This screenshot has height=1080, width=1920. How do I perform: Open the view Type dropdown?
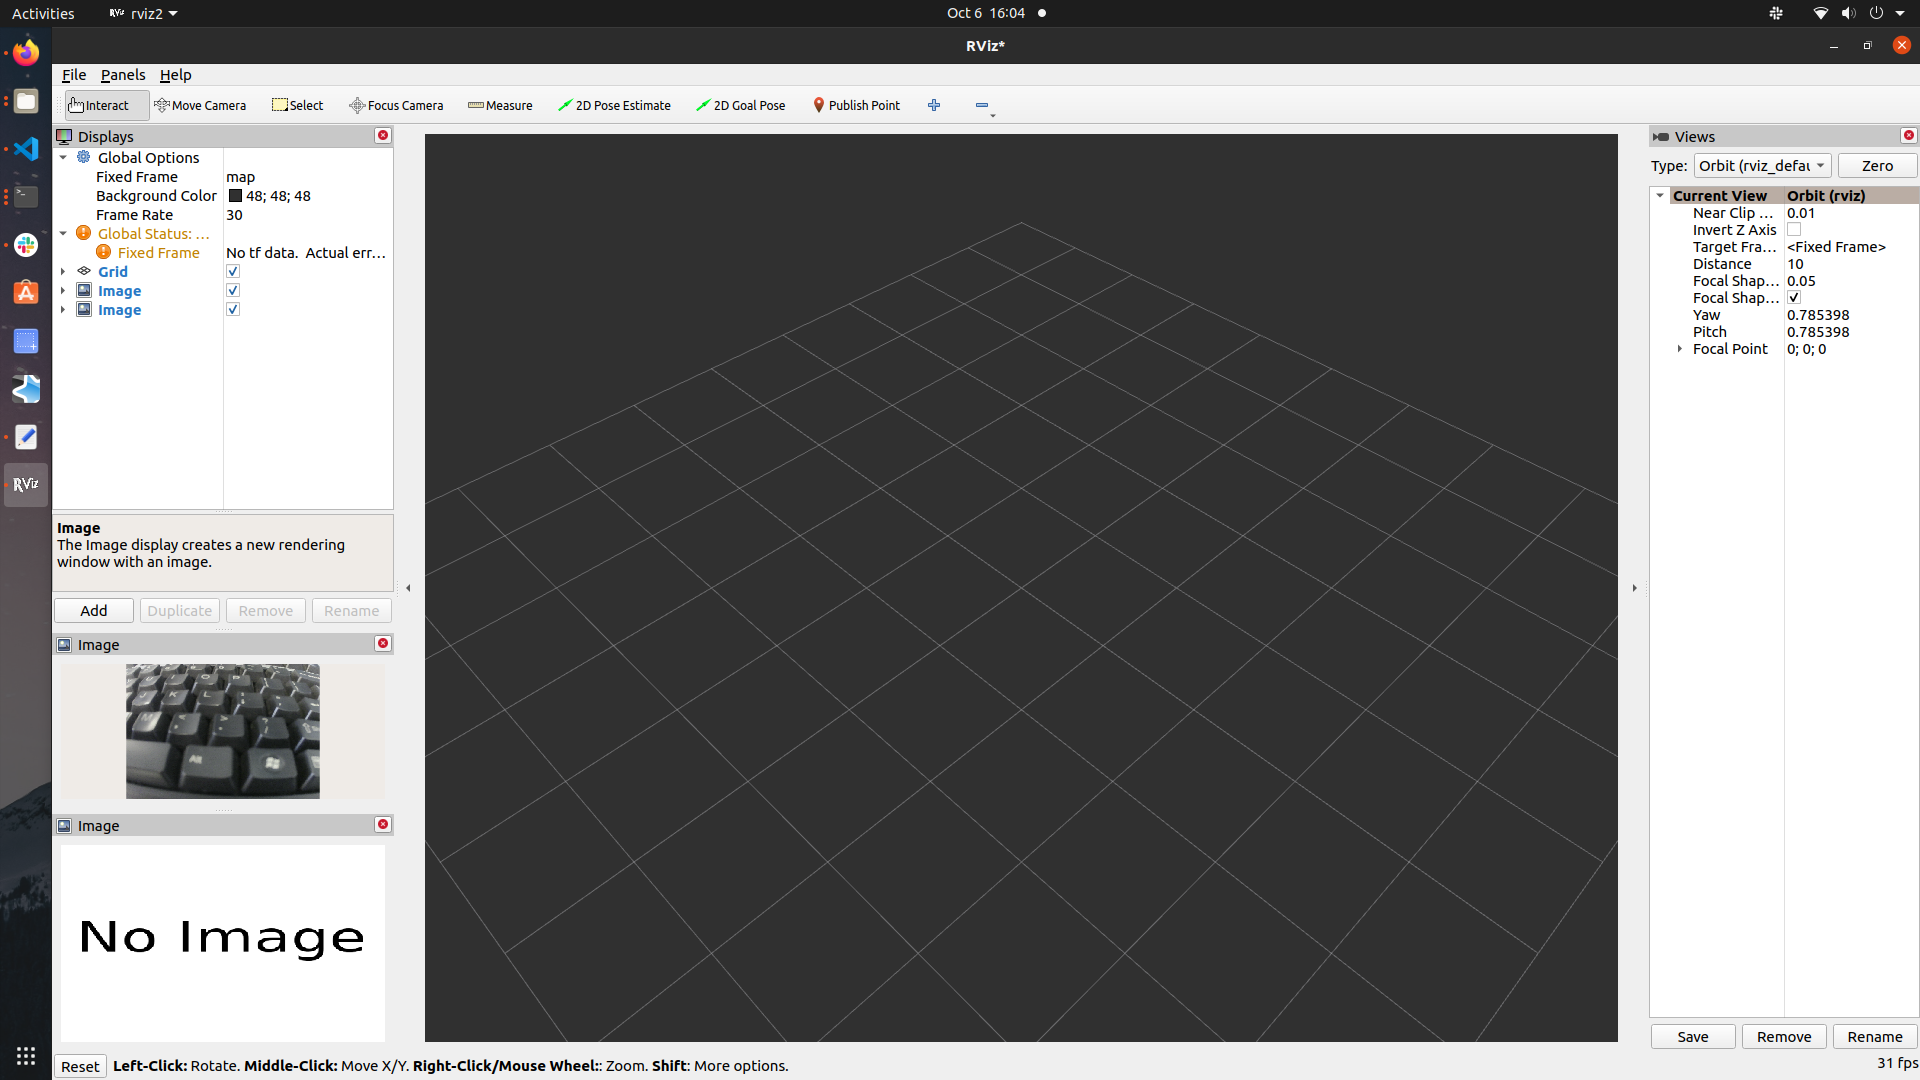click(x=1762, y=165)
